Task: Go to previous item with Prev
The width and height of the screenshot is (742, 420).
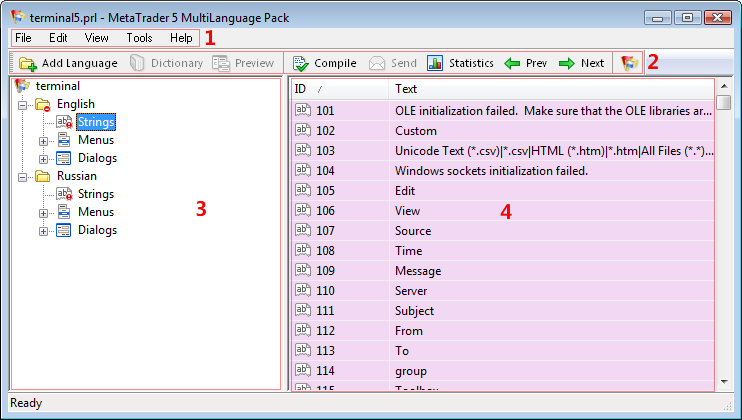Action: click(x=525, y=63)
